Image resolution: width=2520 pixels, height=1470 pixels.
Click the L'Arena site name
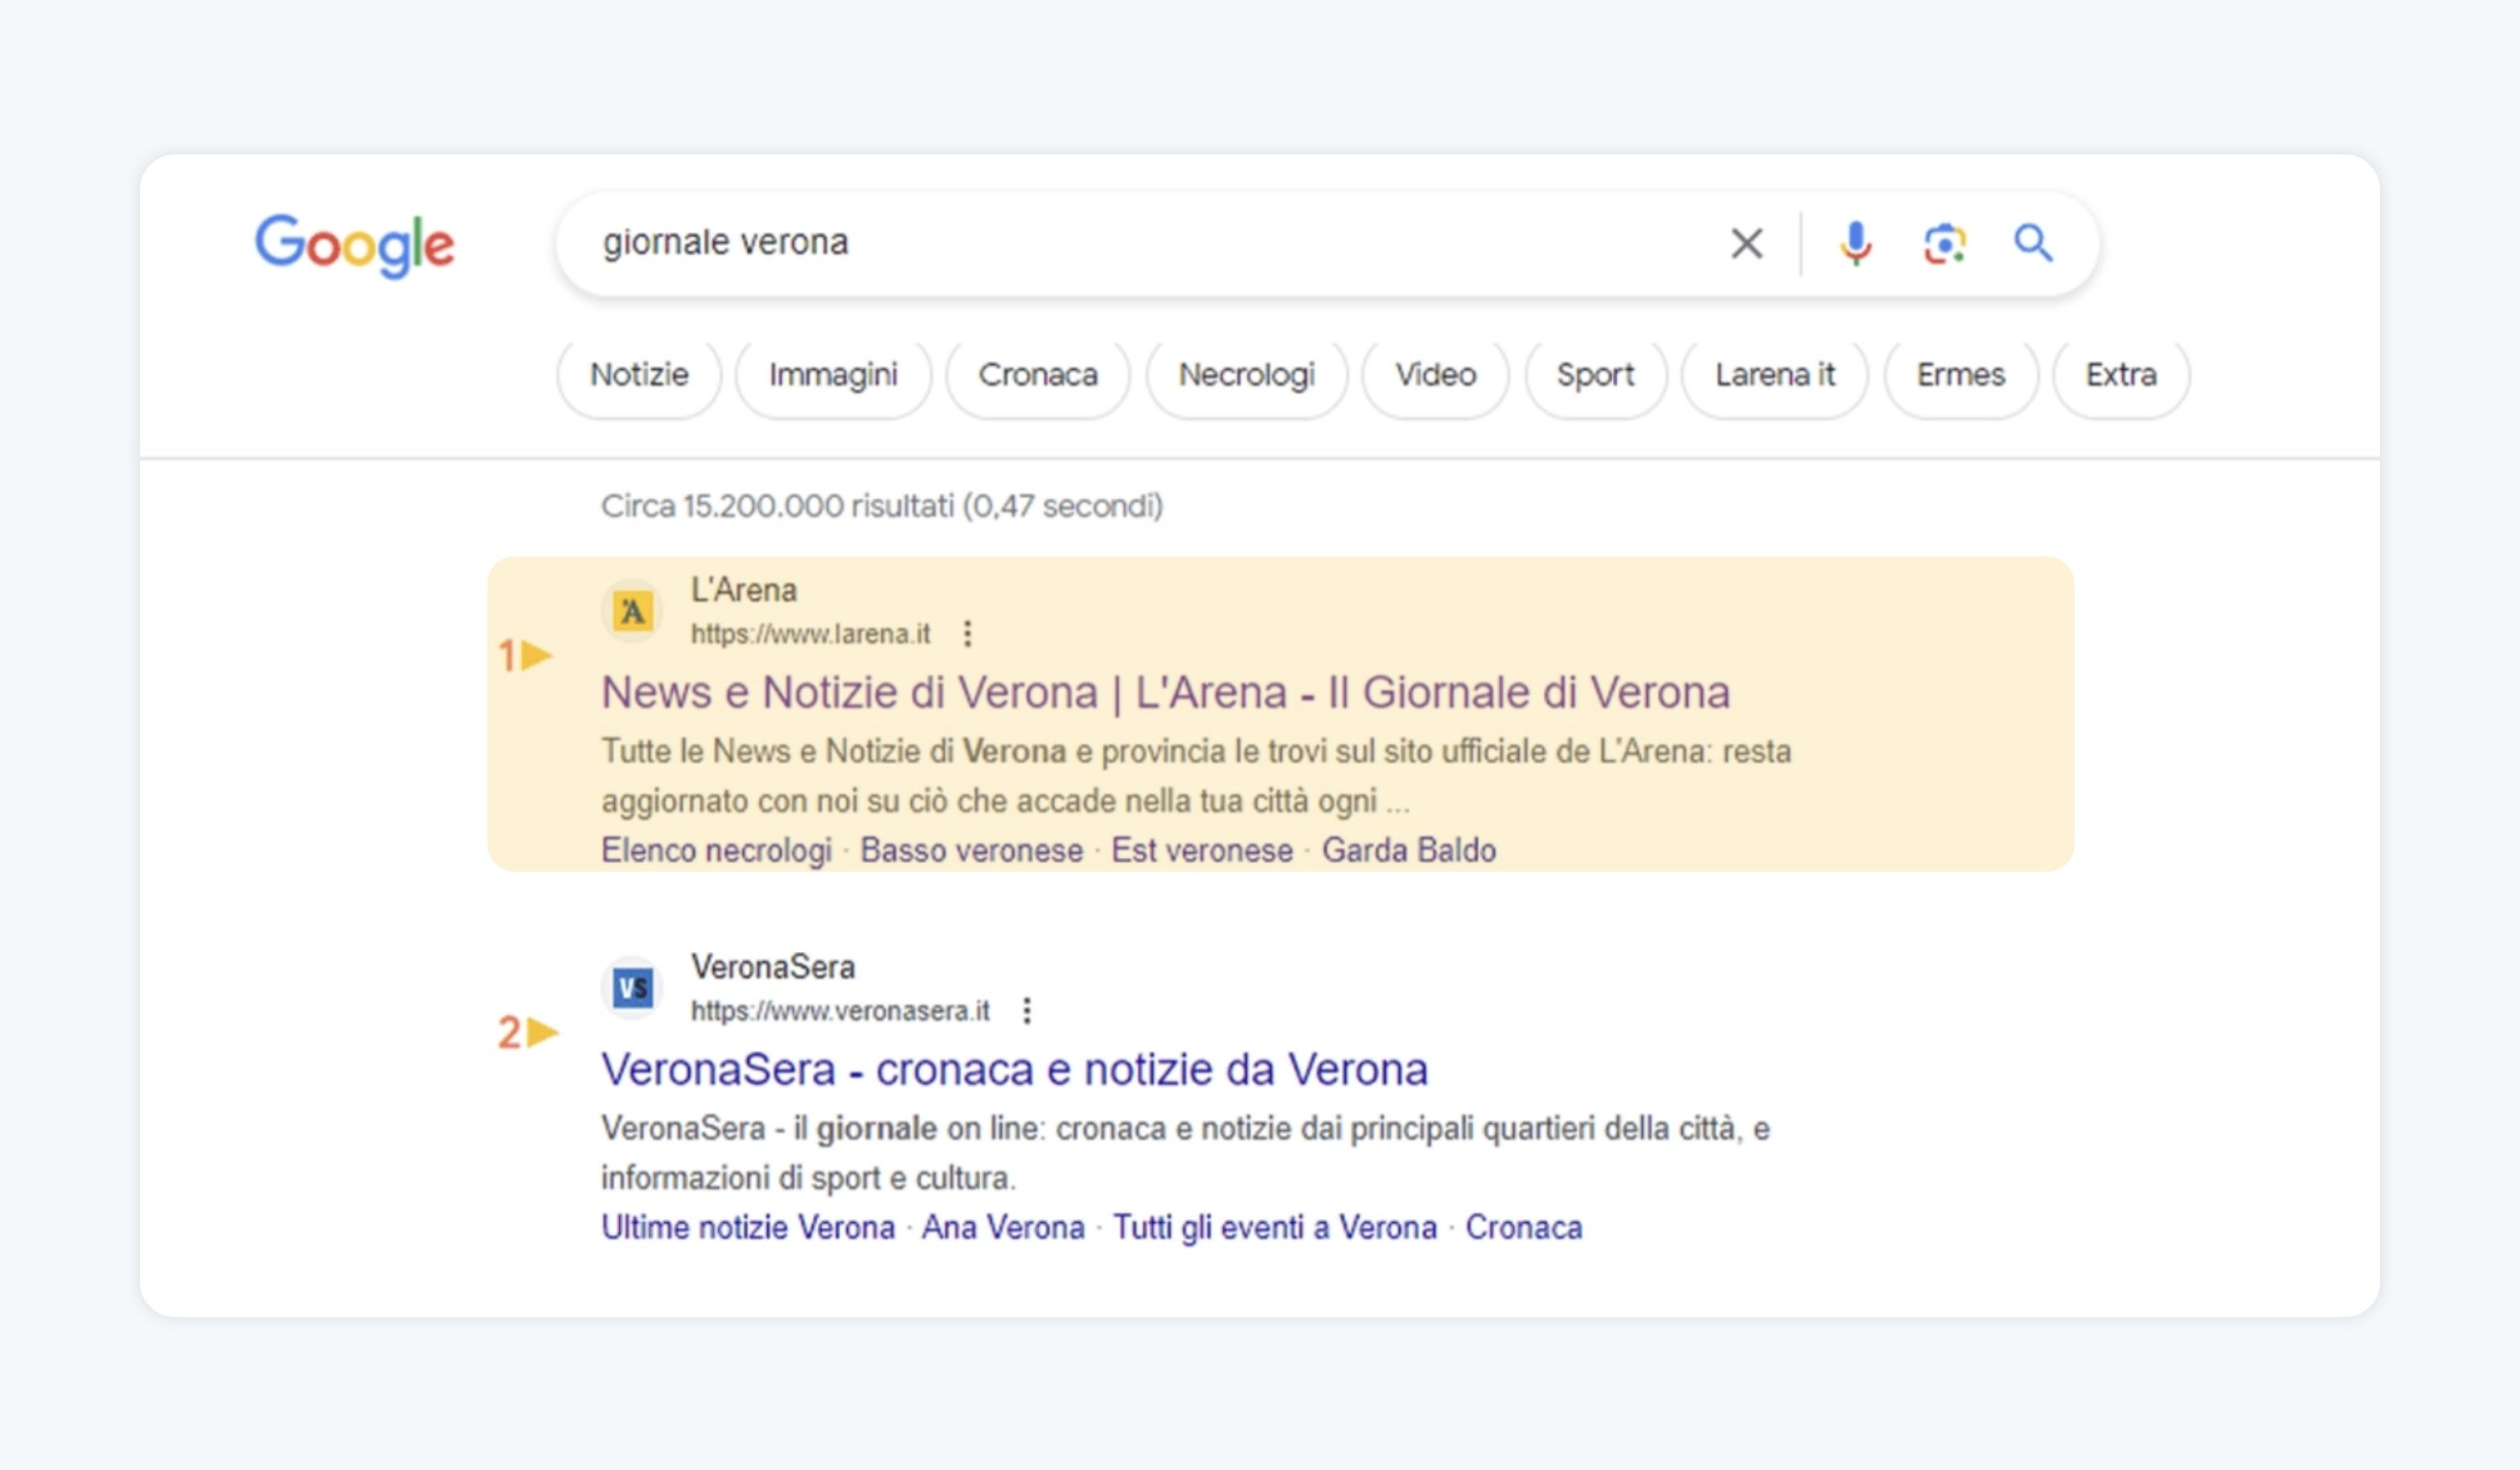(744, 590)
